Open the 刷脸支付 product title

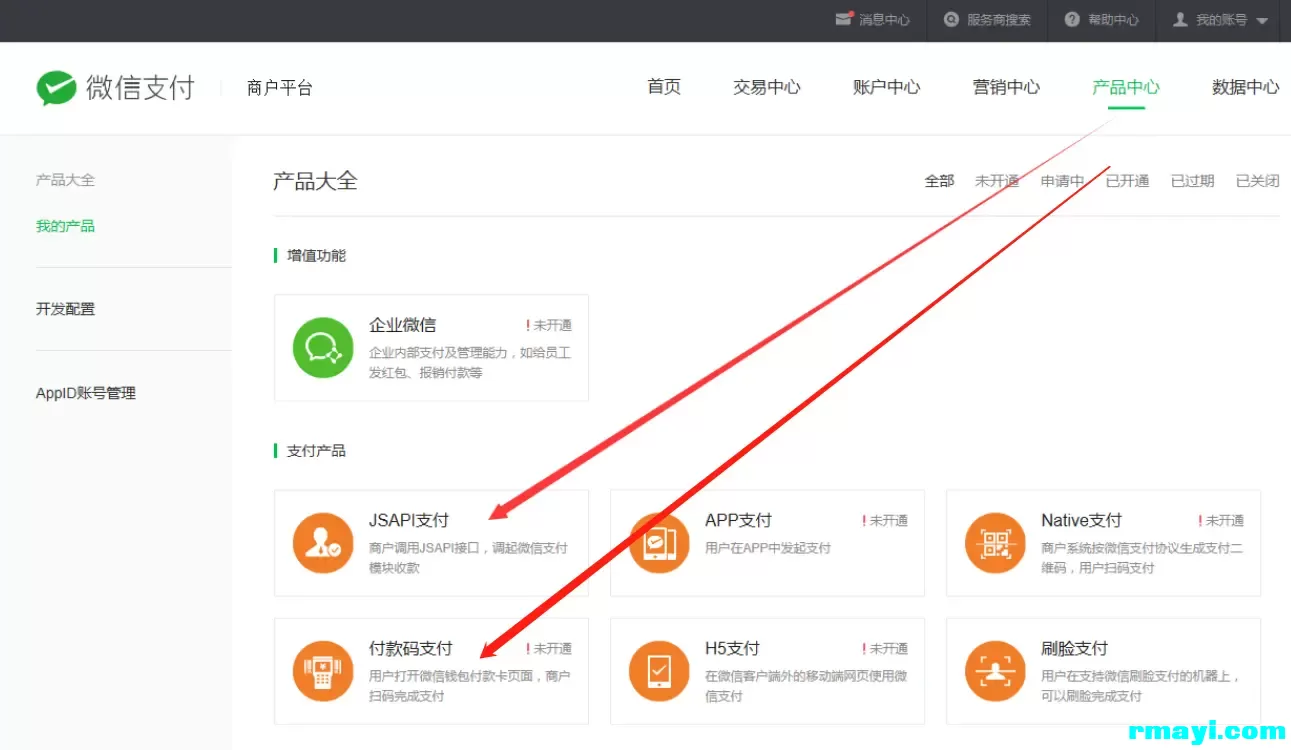(1074, 648)
